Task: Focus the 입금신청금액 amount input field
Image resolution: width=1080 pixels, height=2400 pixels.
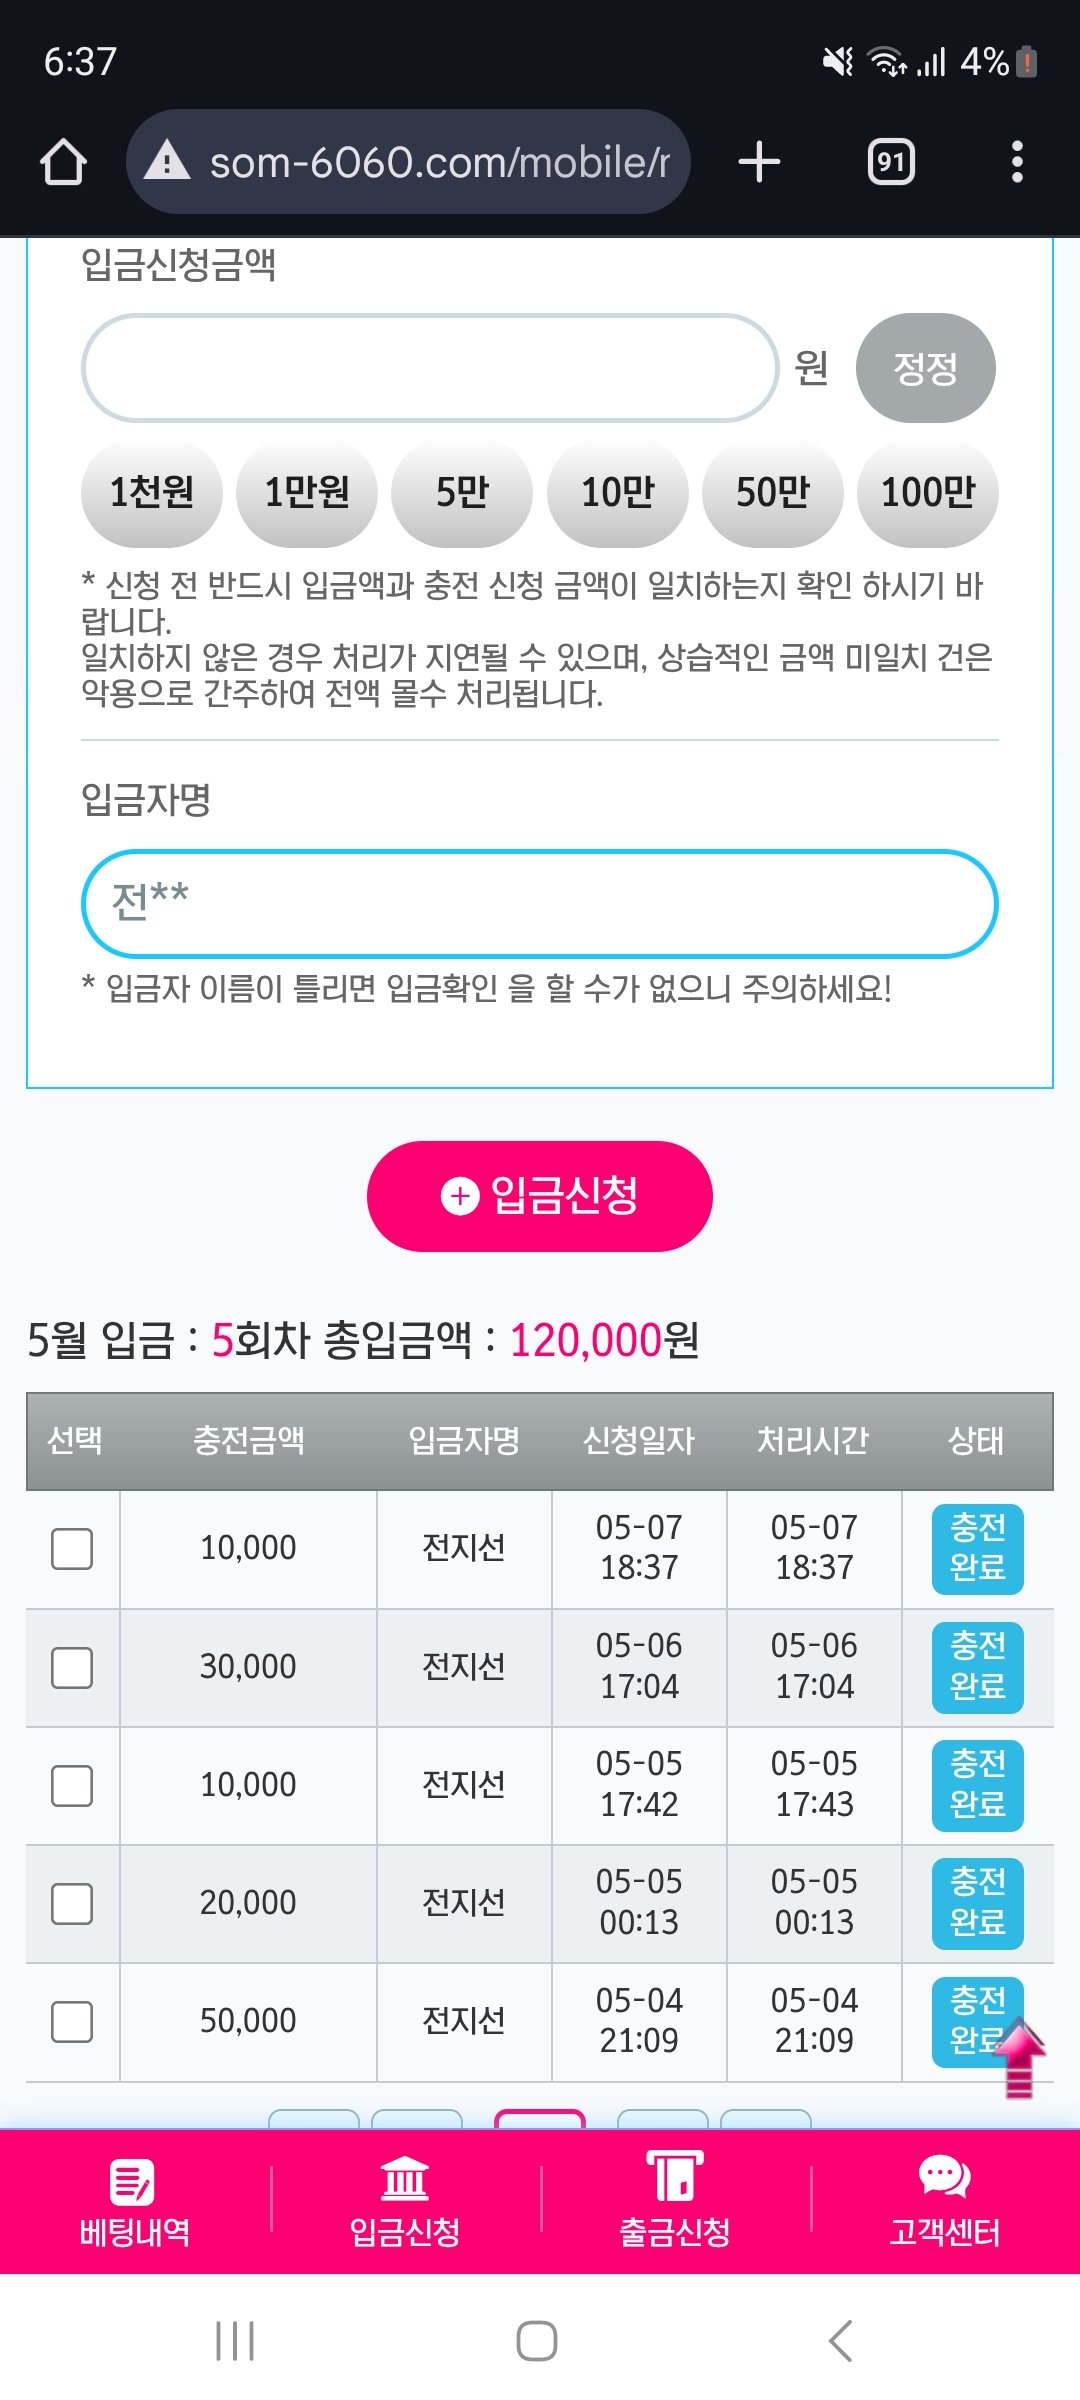Action: click(x=430, y=368)
